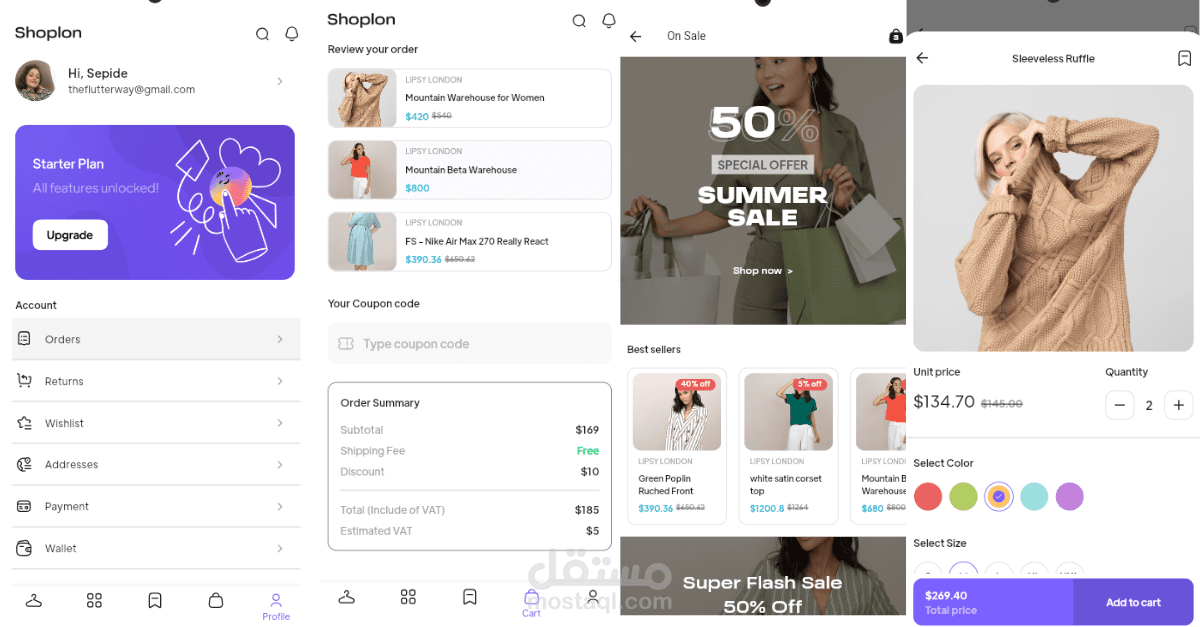Screen dimensions: 1200x627
Task: Open the Super Flash Sale banner
Action: point(763,576)
